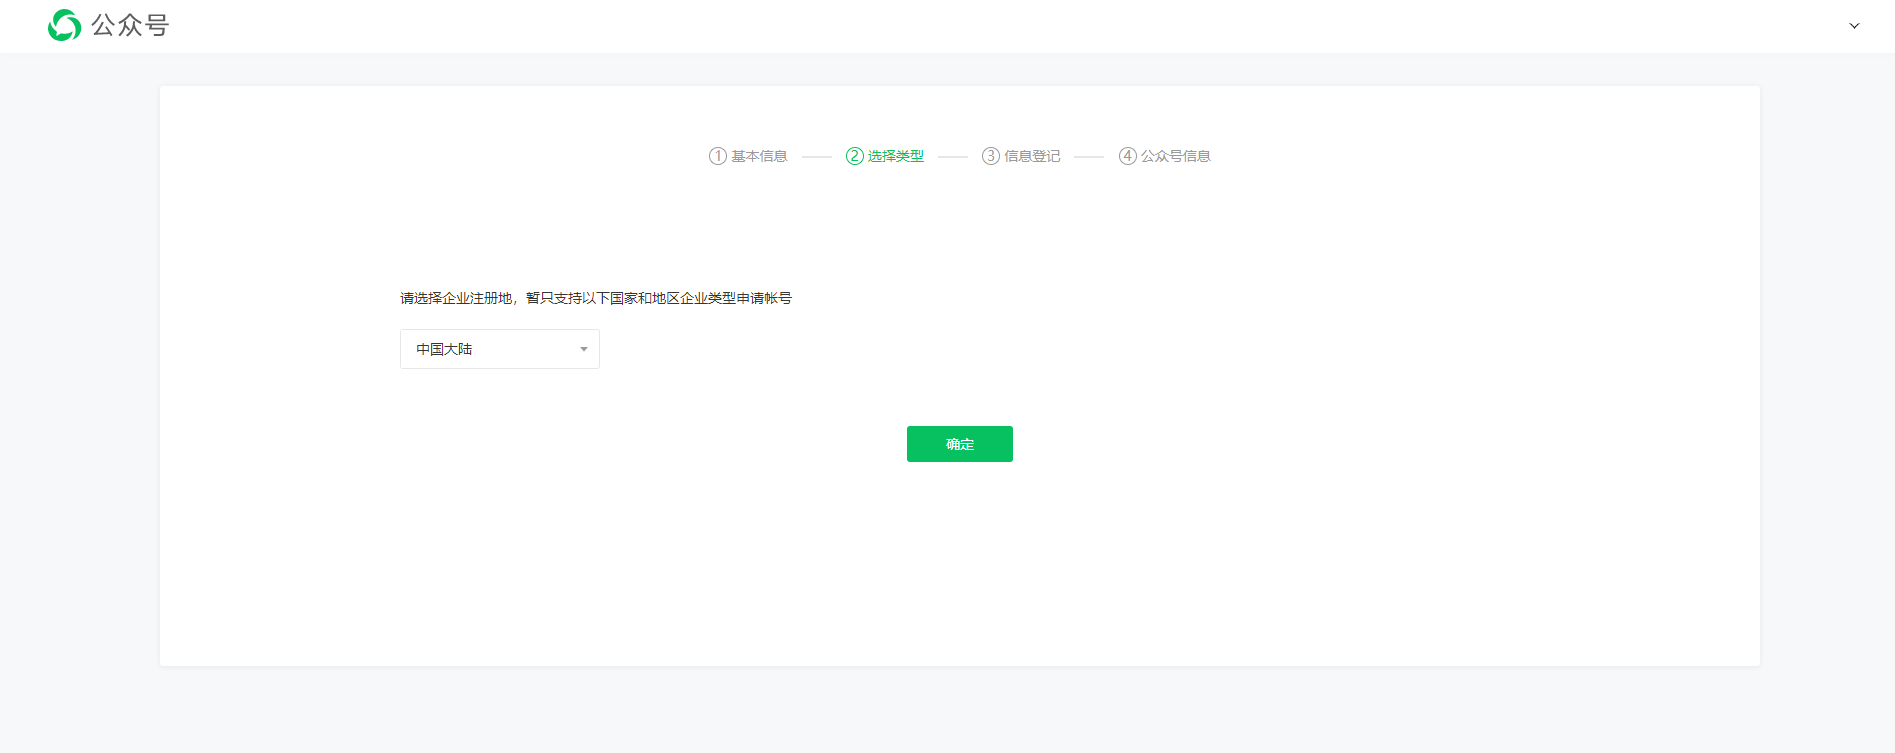Click the connector line between steps 1 and 2
Screen dimensions: 1895x753
click(x=817, y=157)
